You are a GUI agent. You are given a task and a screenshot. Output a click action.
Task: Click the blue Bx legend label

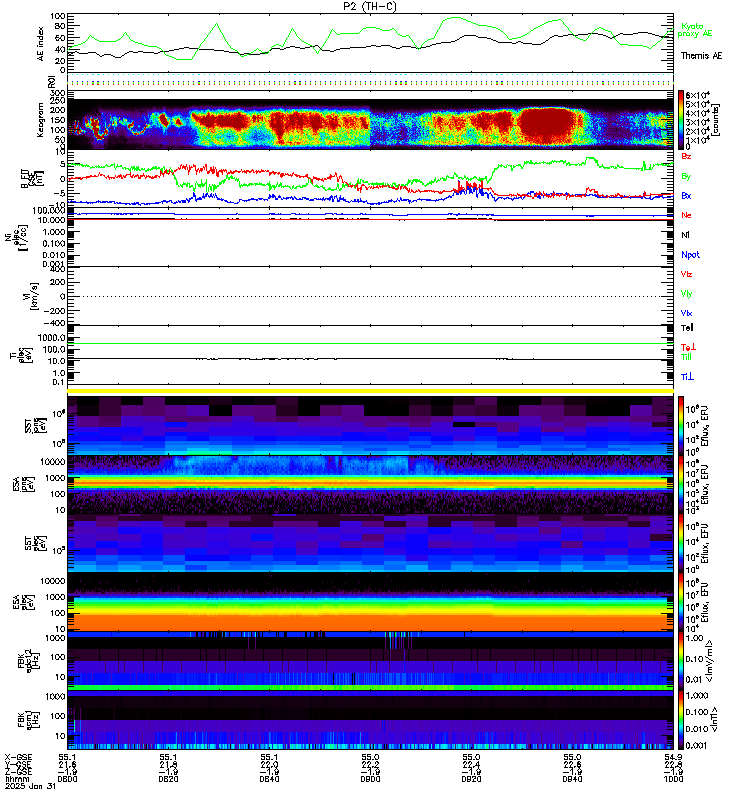pyautogui.click(x=686, y=195)
